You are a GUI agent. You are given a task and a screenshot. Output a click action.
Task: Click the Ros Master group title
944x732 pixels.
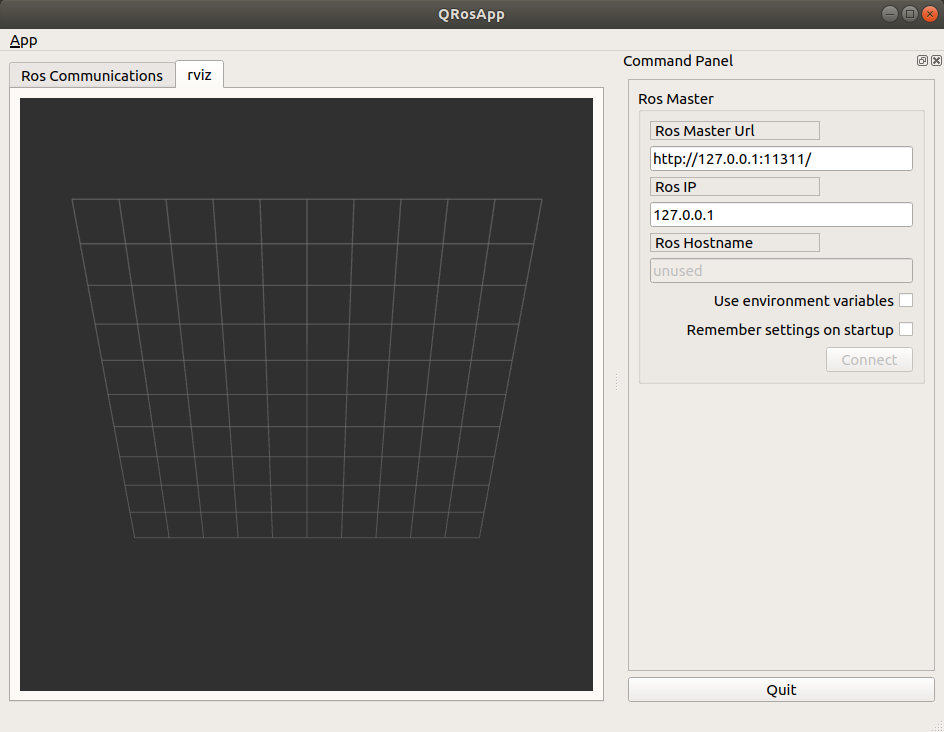[x=675, y=99]
